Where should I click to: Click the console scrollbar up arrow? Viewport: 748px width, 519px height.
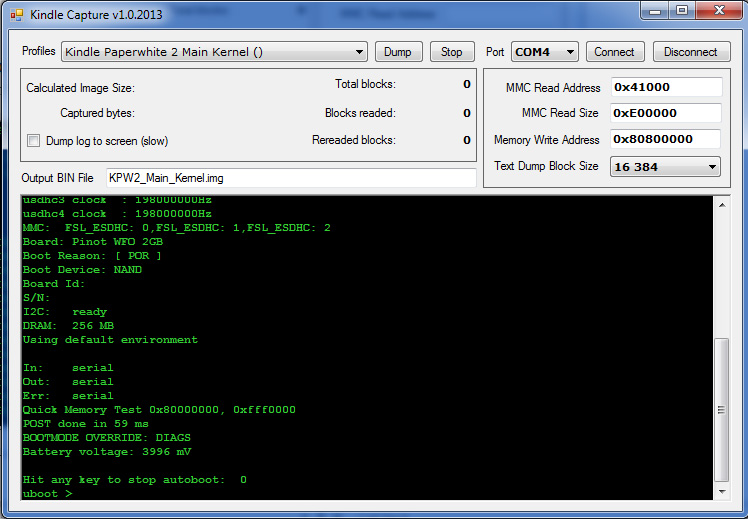pos(722,205)
